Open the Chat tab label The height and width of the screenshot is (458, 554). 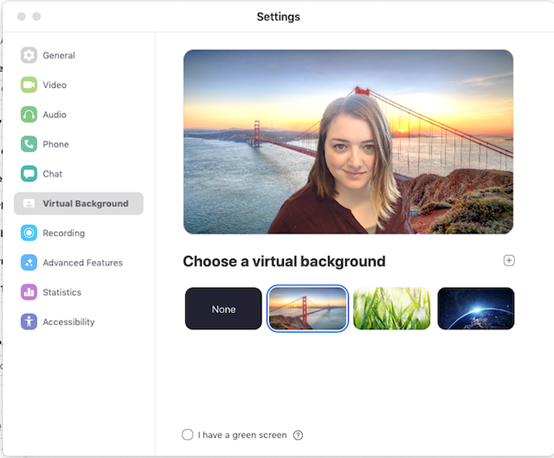[52, 174]
